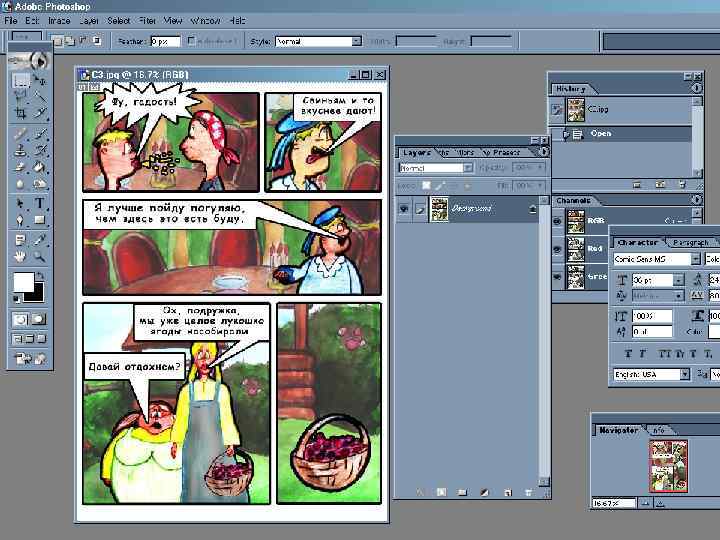Click the foreground color swatch
Image resolution: width=720 pixels, height=540 pixels.
(x=23, y=281)
